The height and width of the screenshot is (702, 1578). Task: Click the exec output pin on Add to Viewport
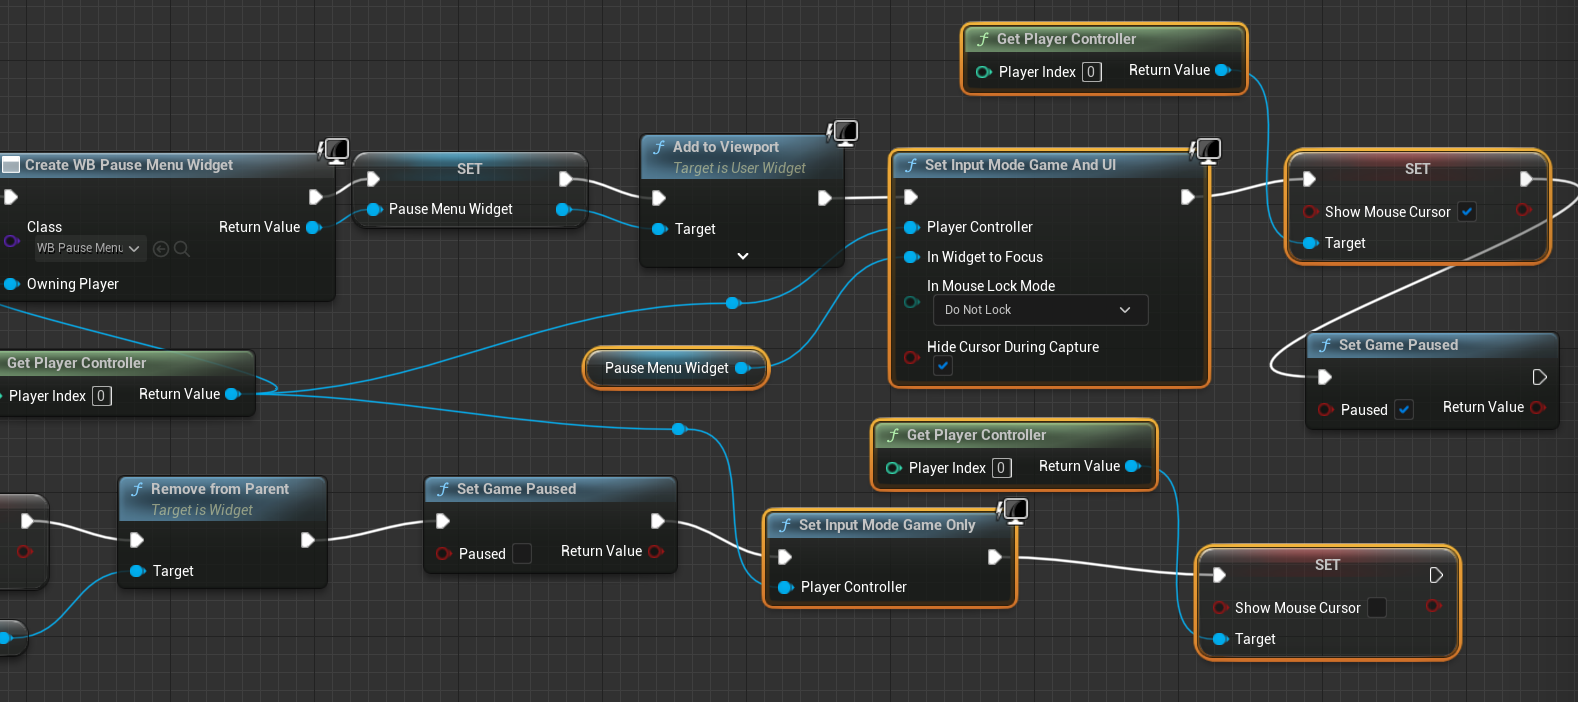click(x=824, y=198)
